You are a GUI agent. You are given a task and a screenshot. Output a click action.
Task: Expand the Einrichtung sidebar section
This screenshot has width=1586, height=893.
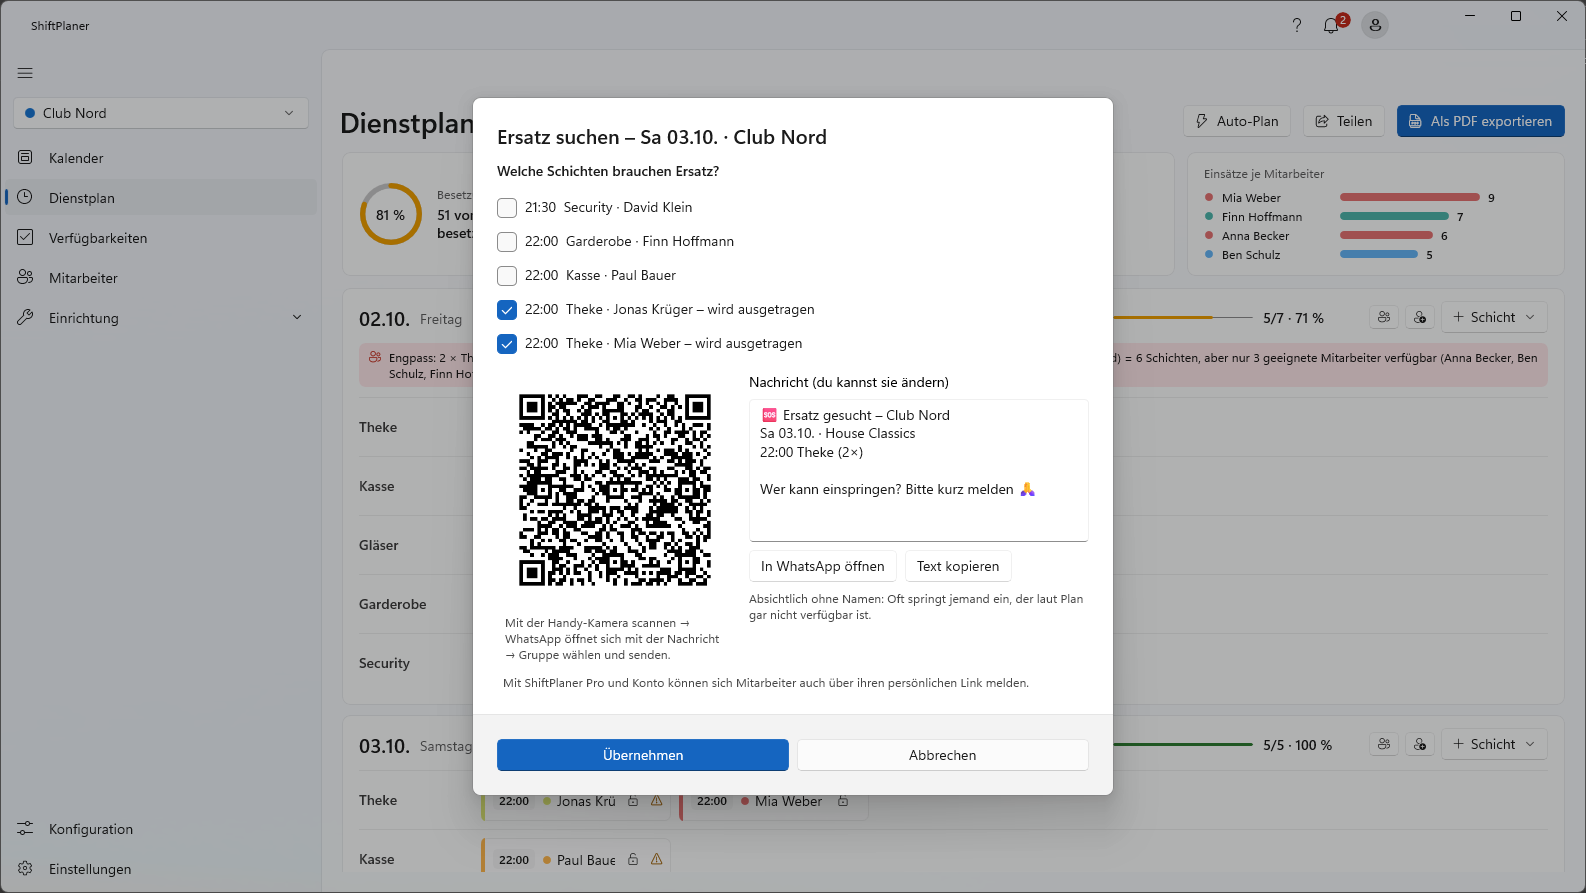(x=161, y=318)
